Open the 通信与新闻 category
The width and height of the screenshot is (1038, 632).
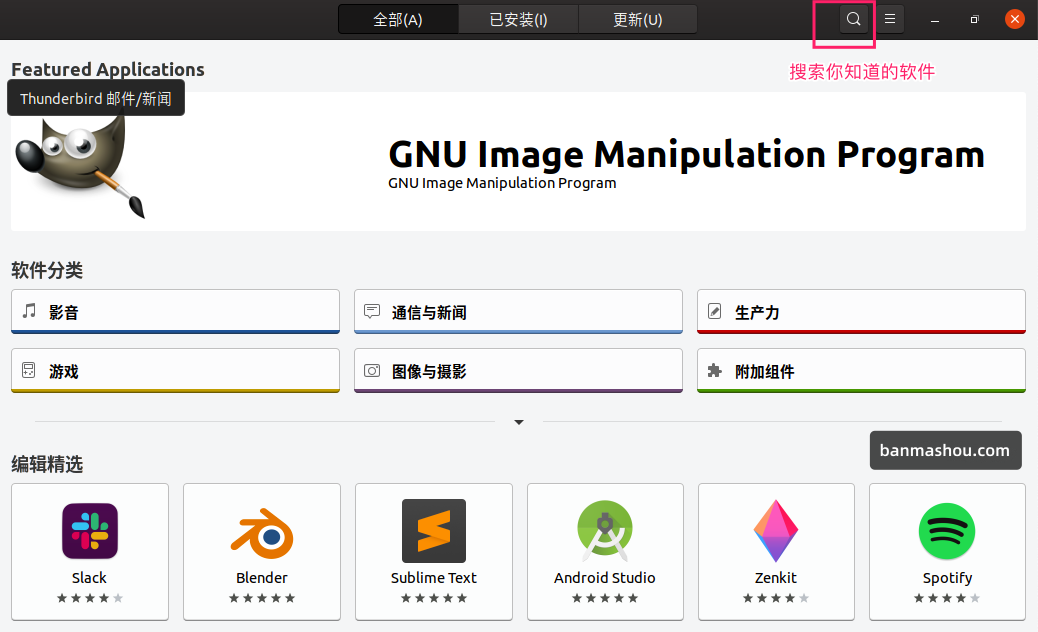click(518, 312)
